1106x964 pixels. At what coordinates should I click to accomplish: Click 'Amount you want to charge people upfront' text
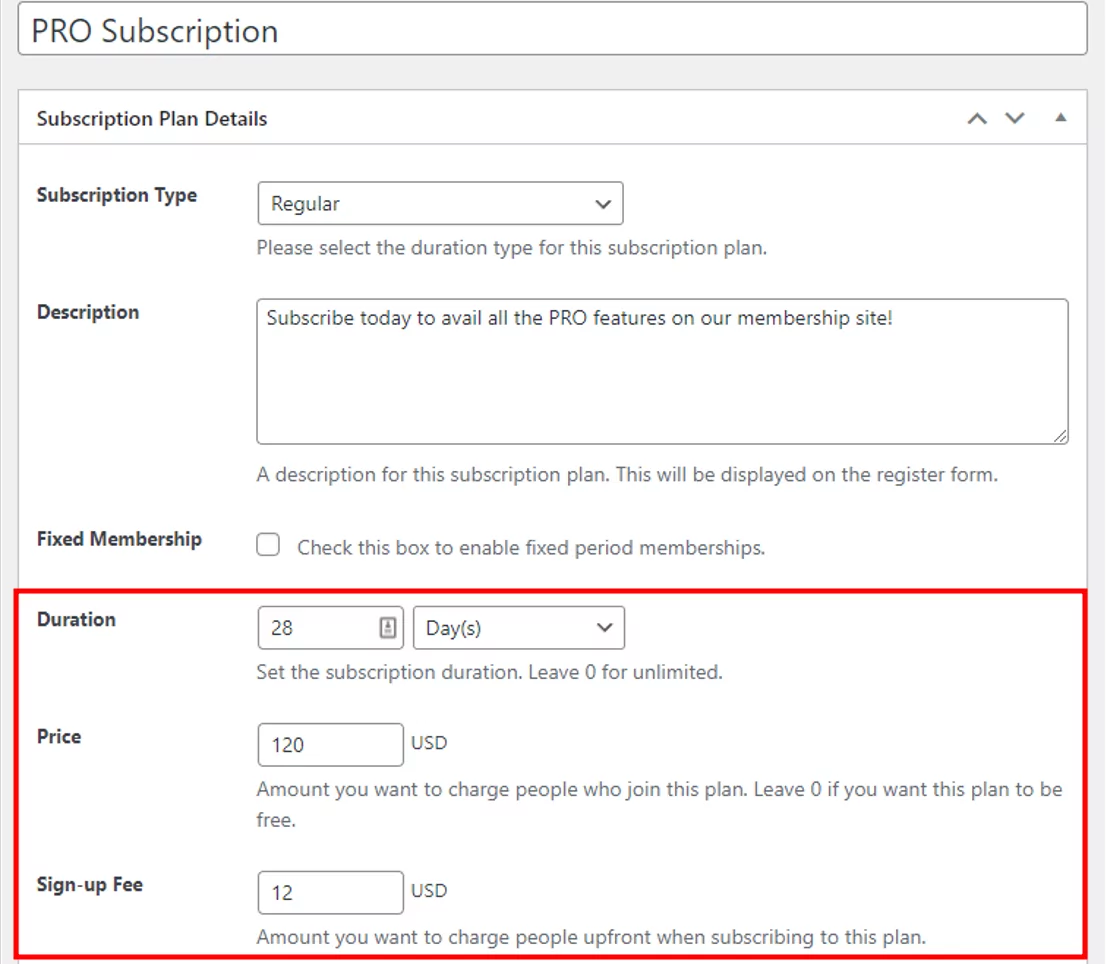[x=591, y=937]
